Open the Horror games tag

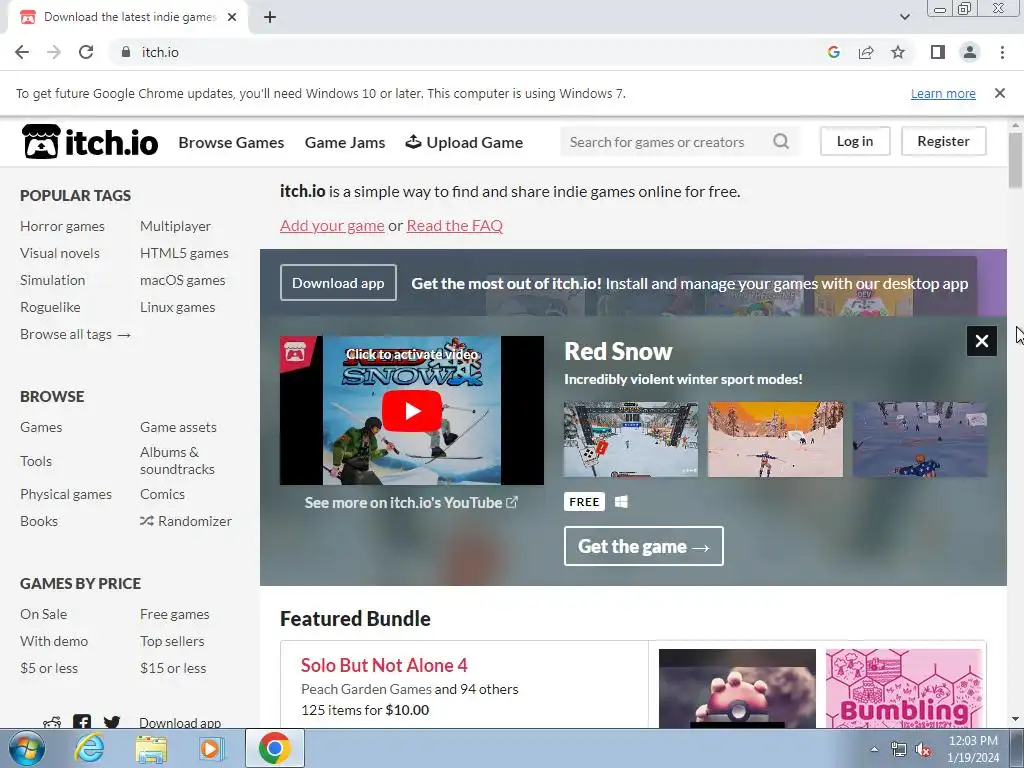point(62,226)
